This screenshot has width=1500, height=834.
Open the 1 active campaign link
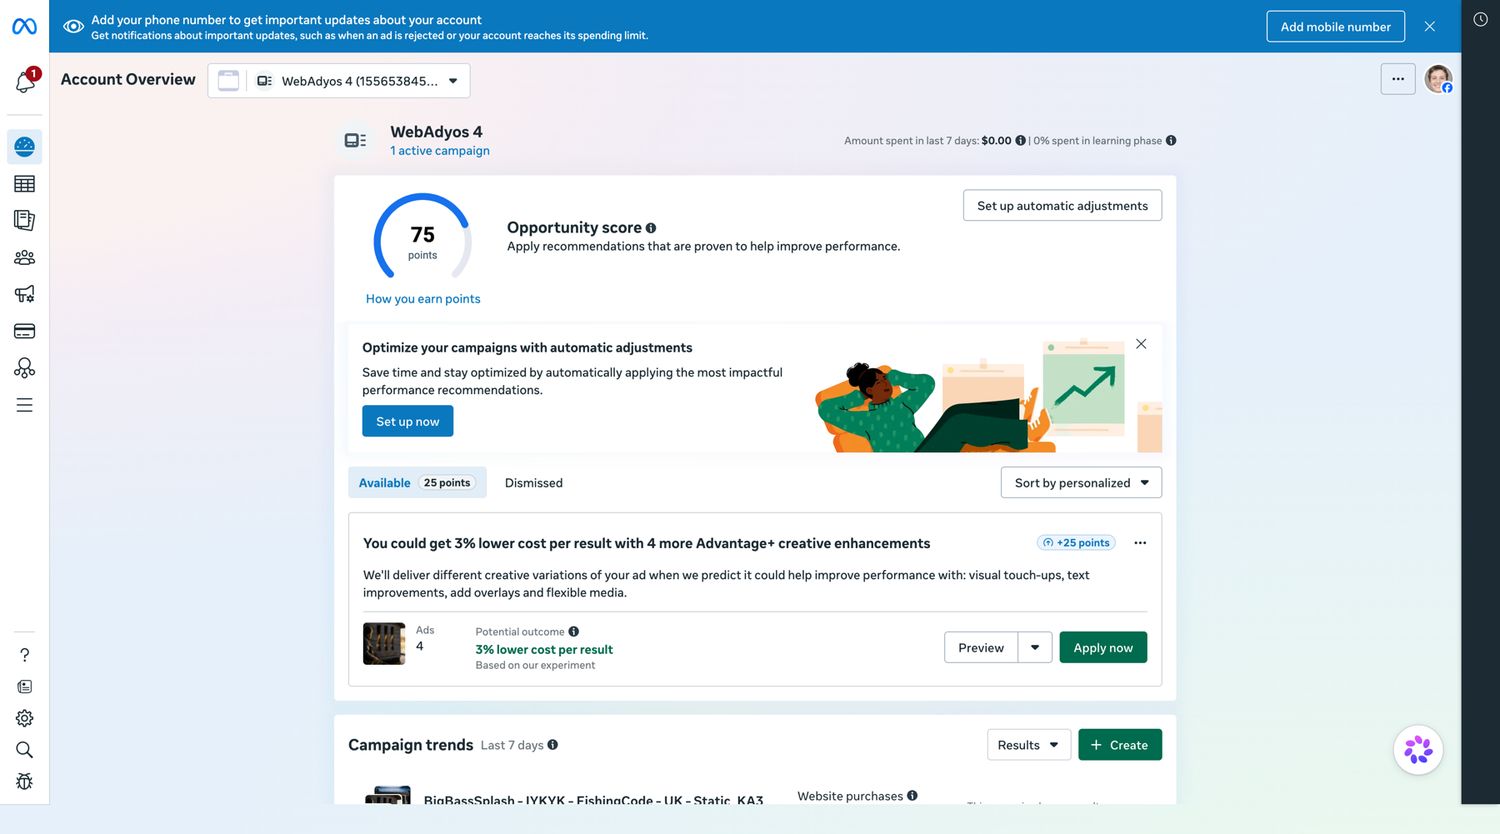coord(440,151)
